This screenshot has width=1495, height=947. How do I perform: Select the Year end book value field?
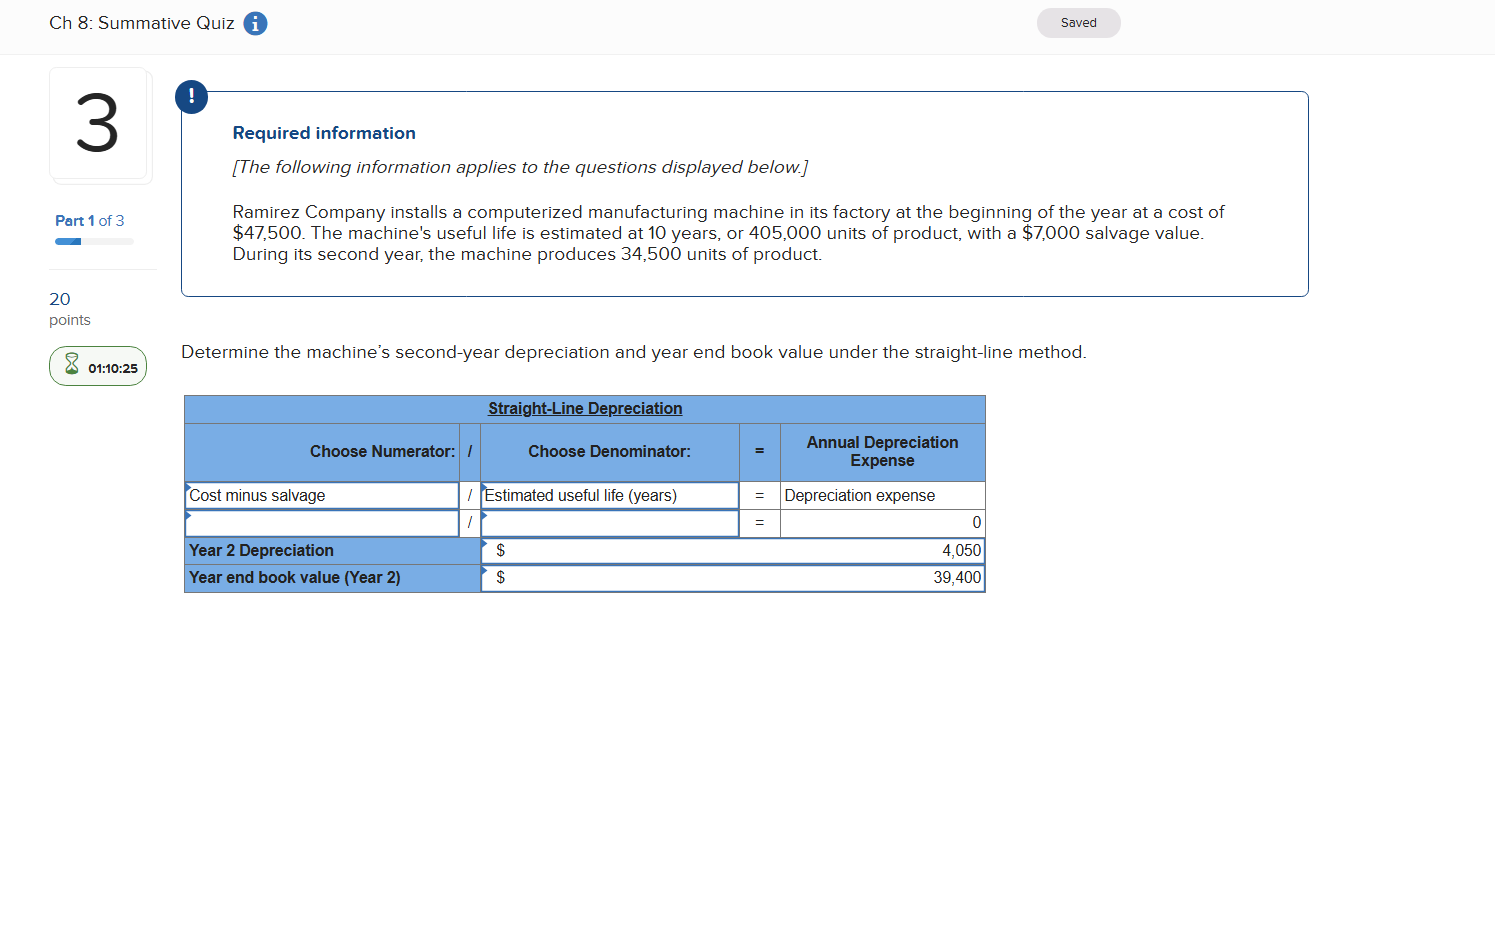coord(735,577)
